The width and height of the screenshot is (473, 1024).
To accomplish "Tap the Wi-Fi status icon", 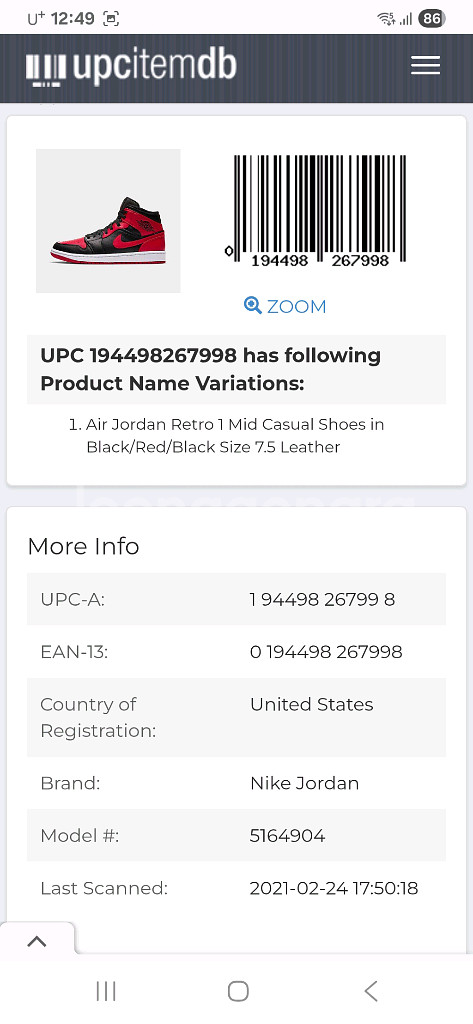I will [386, 18].
